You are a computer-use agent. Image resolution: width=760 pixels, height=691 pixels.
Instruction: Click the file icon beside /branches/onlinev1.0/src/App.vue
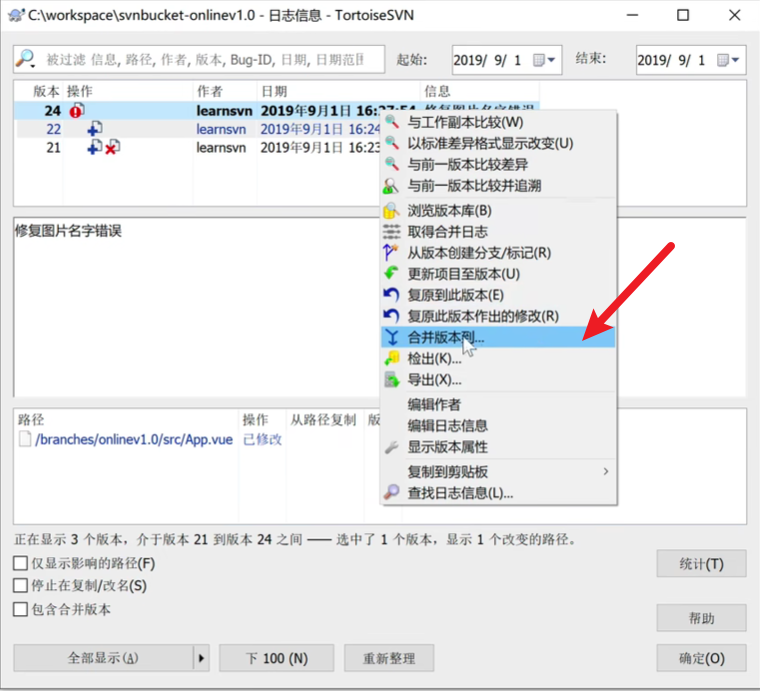pyautogui.click(x=25, y=439)
